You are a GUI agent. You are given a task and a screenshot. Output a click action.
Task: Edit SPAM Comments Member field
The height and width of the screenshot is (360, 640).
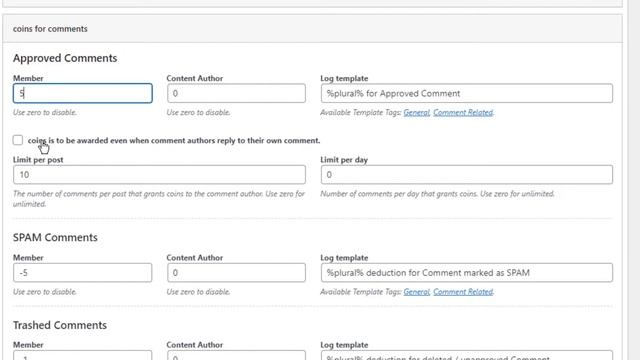[82, 272]
